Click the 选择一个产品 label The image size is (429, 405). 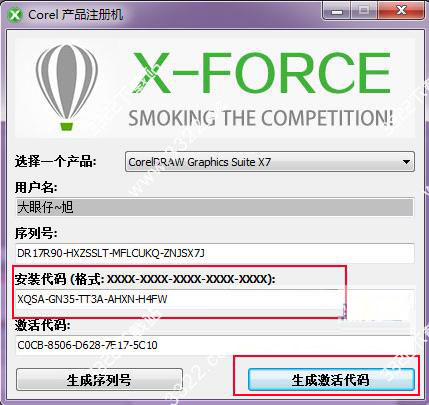pos(55,162)
